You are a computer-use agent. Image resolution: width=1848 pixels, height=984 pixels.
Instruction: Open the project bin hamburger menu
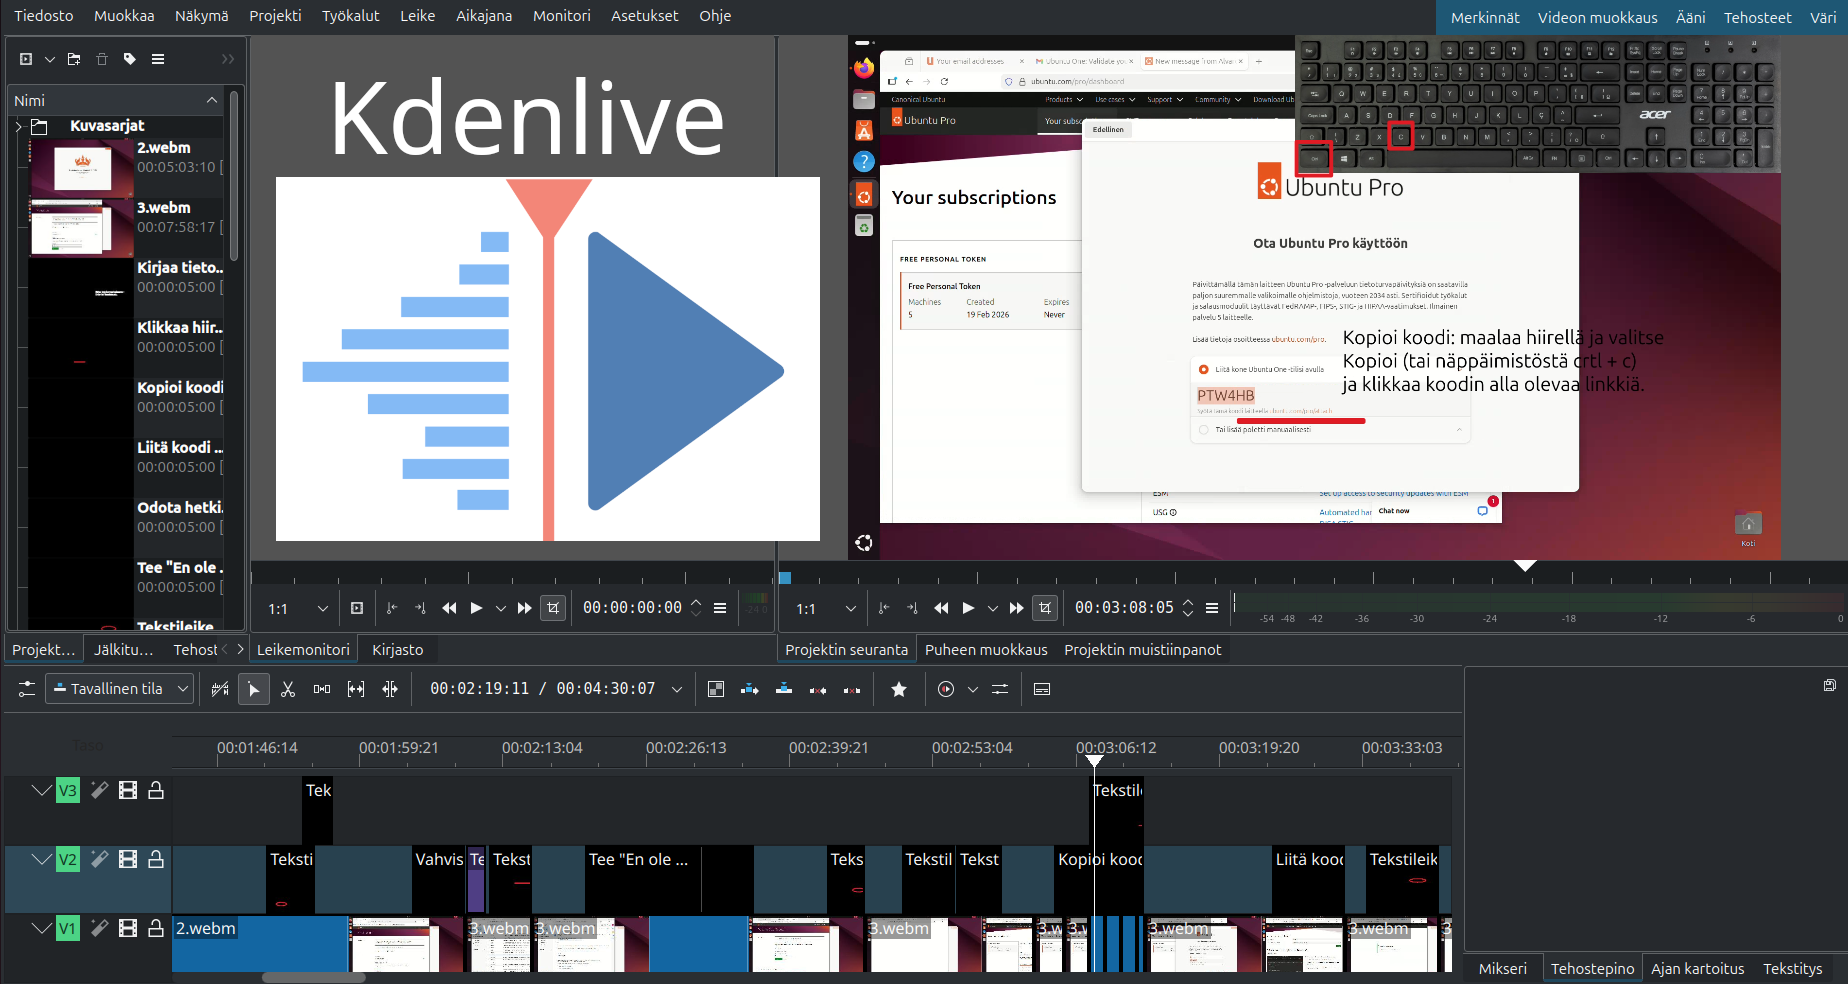pyautogui.click(x=158, y=59)
